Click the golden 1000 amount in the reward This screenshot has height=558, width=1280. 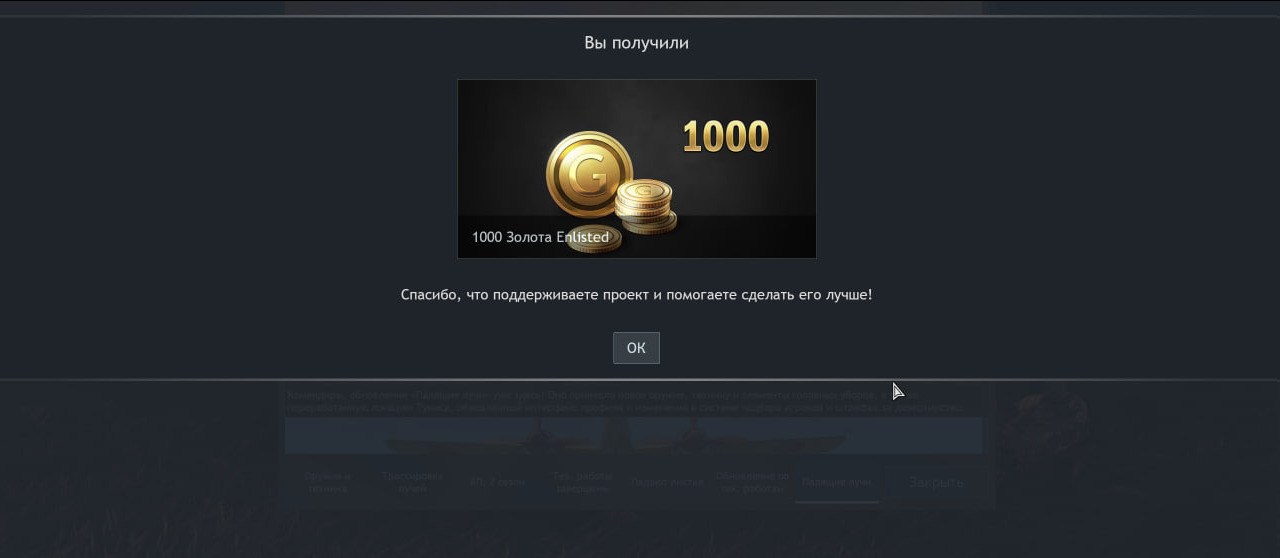726,137
